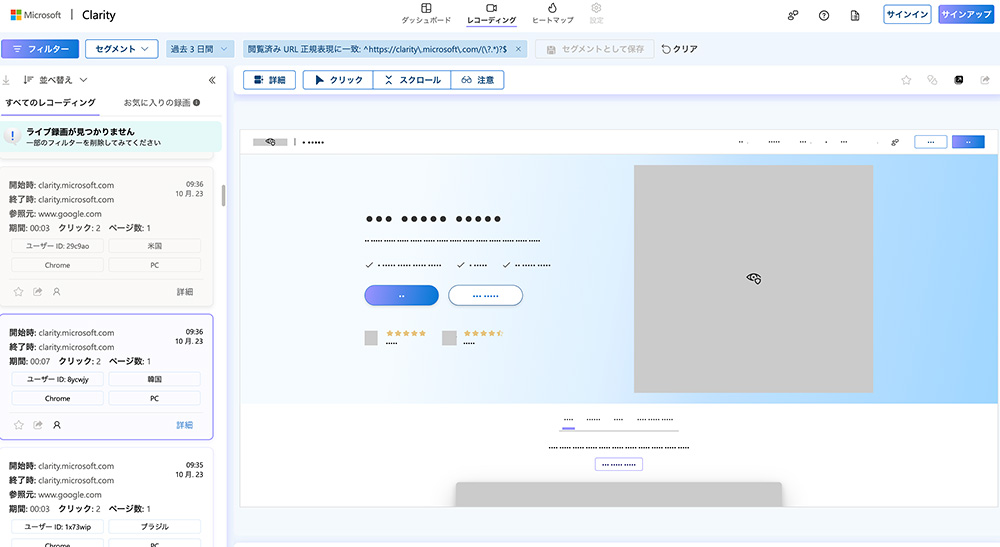Toggle the クリック (Click) view mode

(x=338, y=80)
